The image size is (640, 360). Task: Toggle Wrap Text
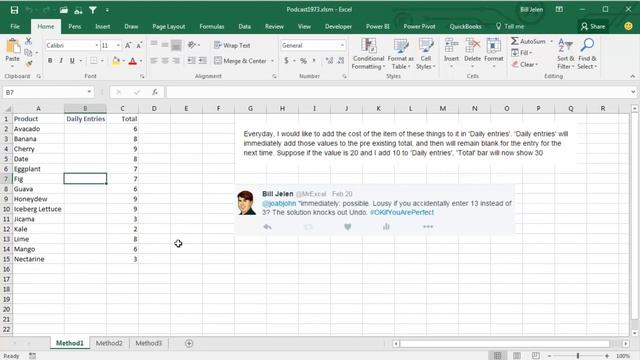tap(232, 45)
